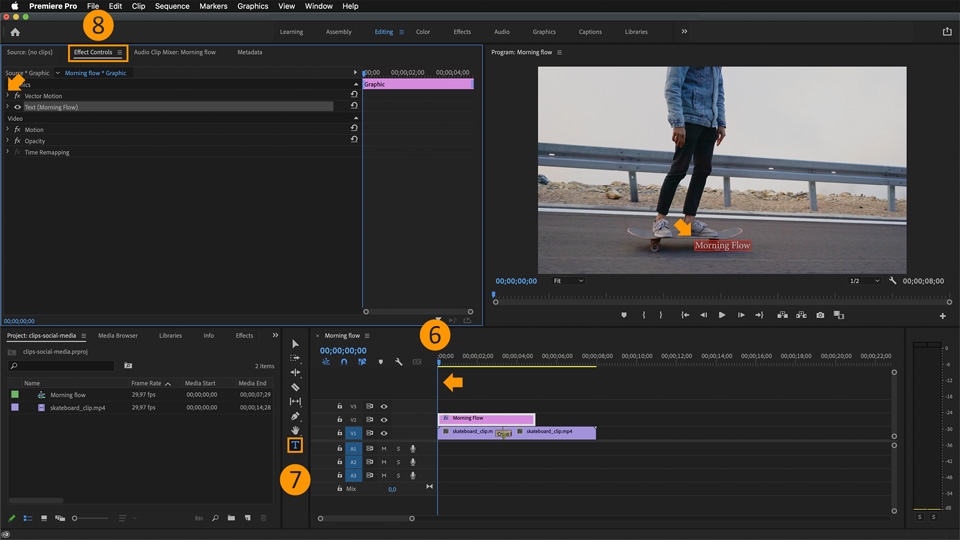Switch to the Captions workspace

[590, 32]
